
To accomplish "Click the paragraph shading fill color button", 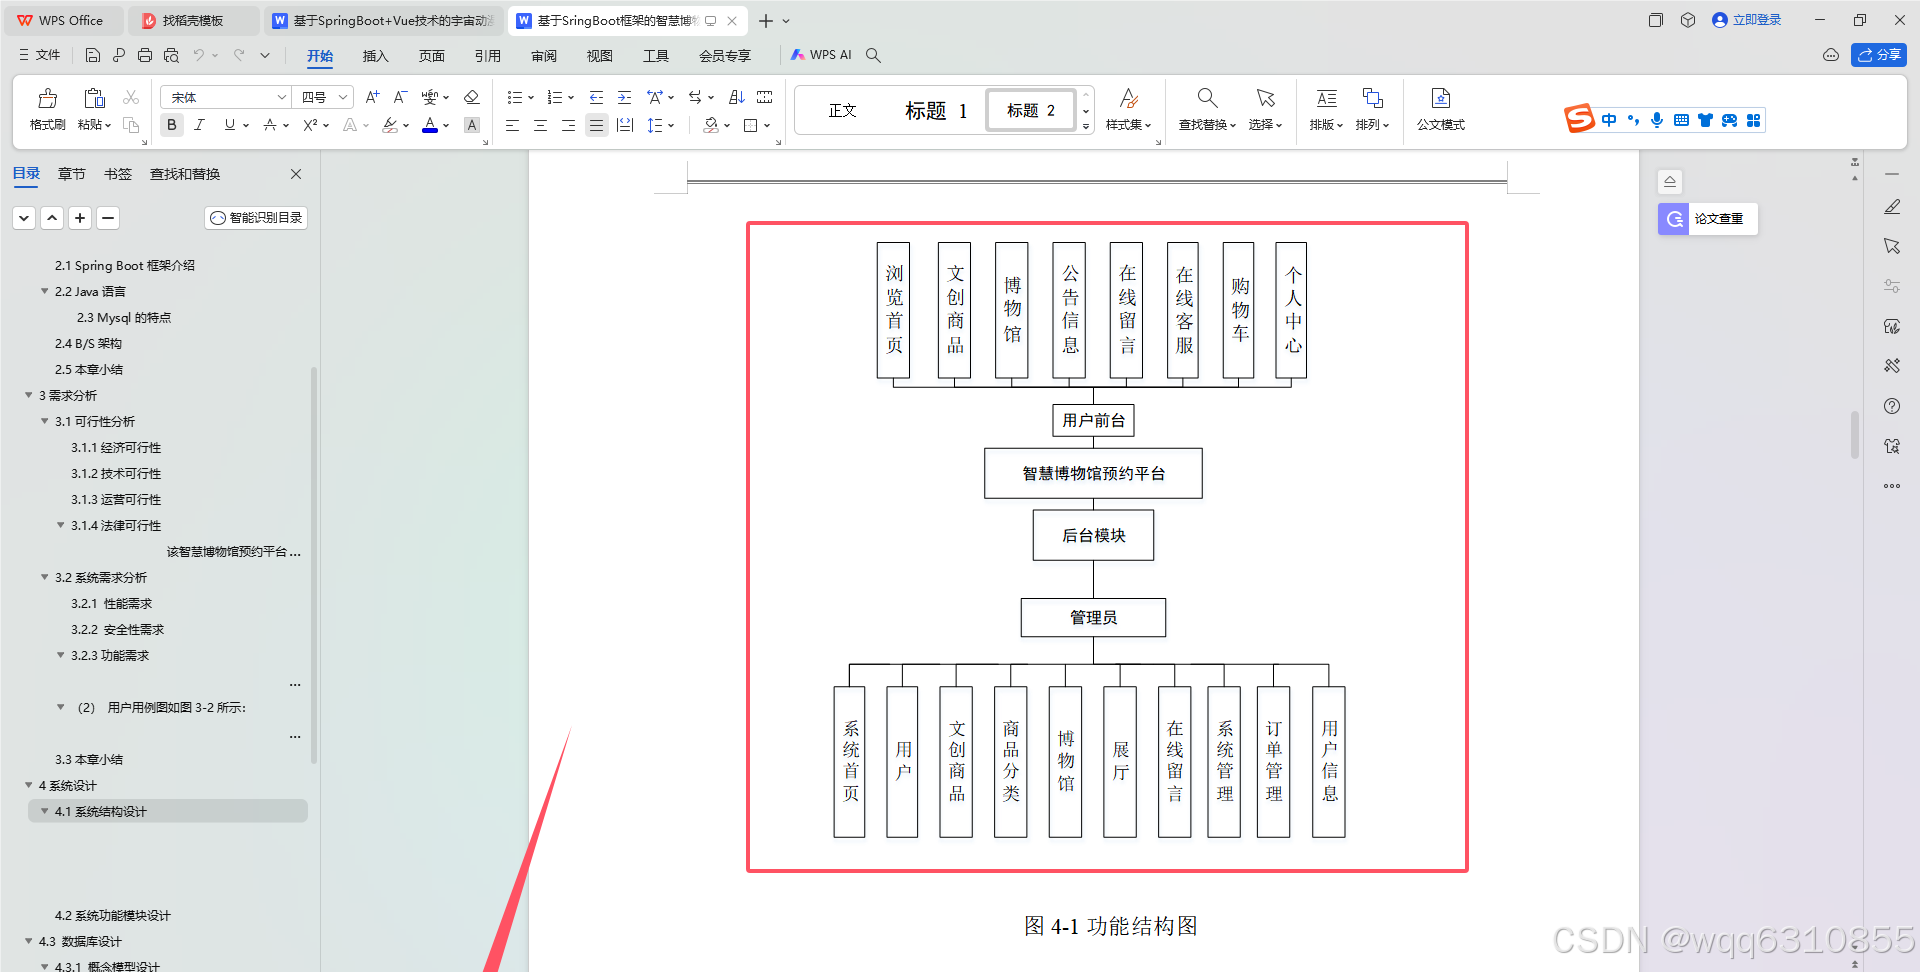I will pos(711,125).
